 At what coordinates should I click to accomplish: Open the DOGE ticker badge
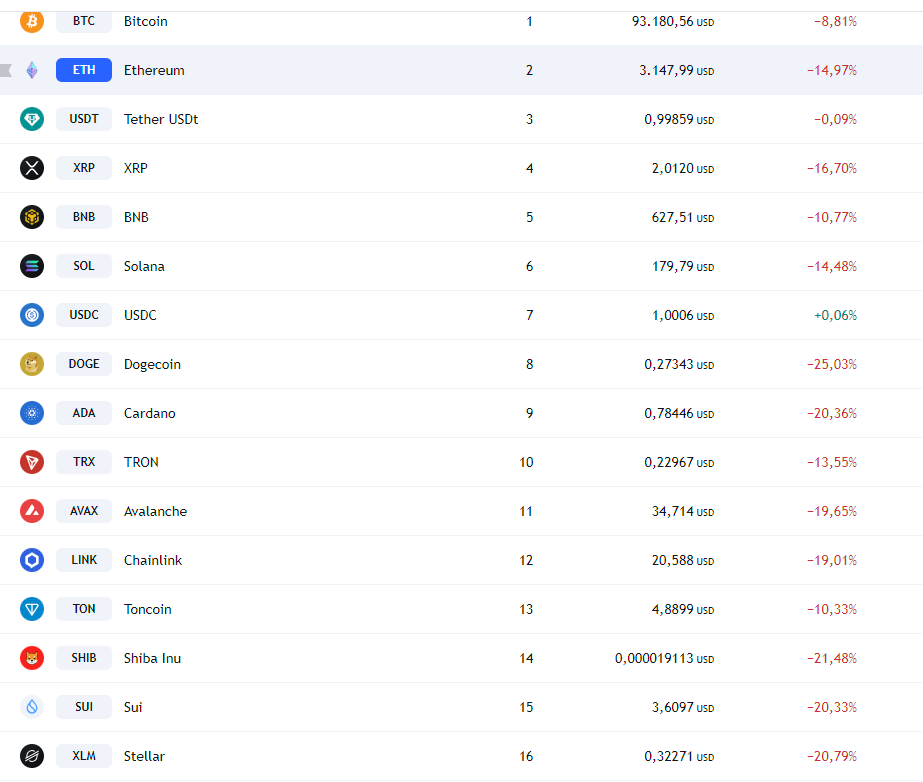click(x=84, y=364)
